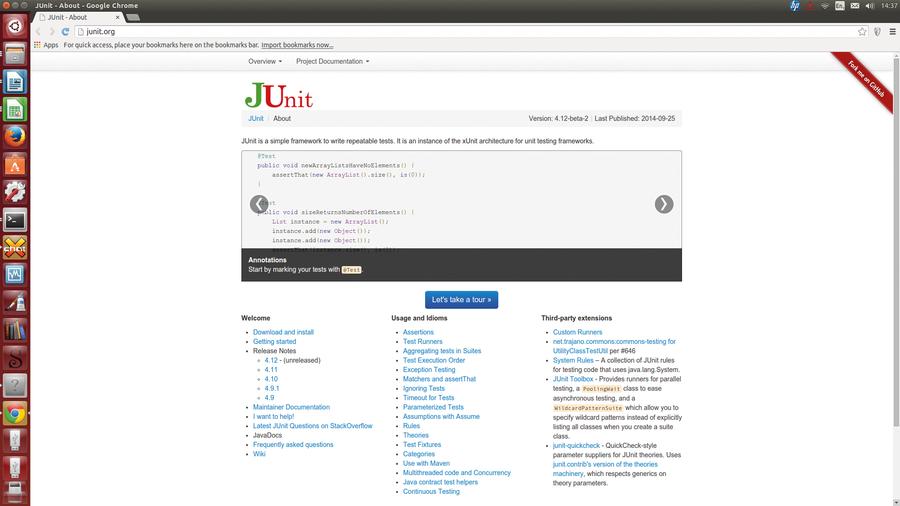Click the JUnit breadcrumb link
900x506 pixels.
(x=255, y=118)
